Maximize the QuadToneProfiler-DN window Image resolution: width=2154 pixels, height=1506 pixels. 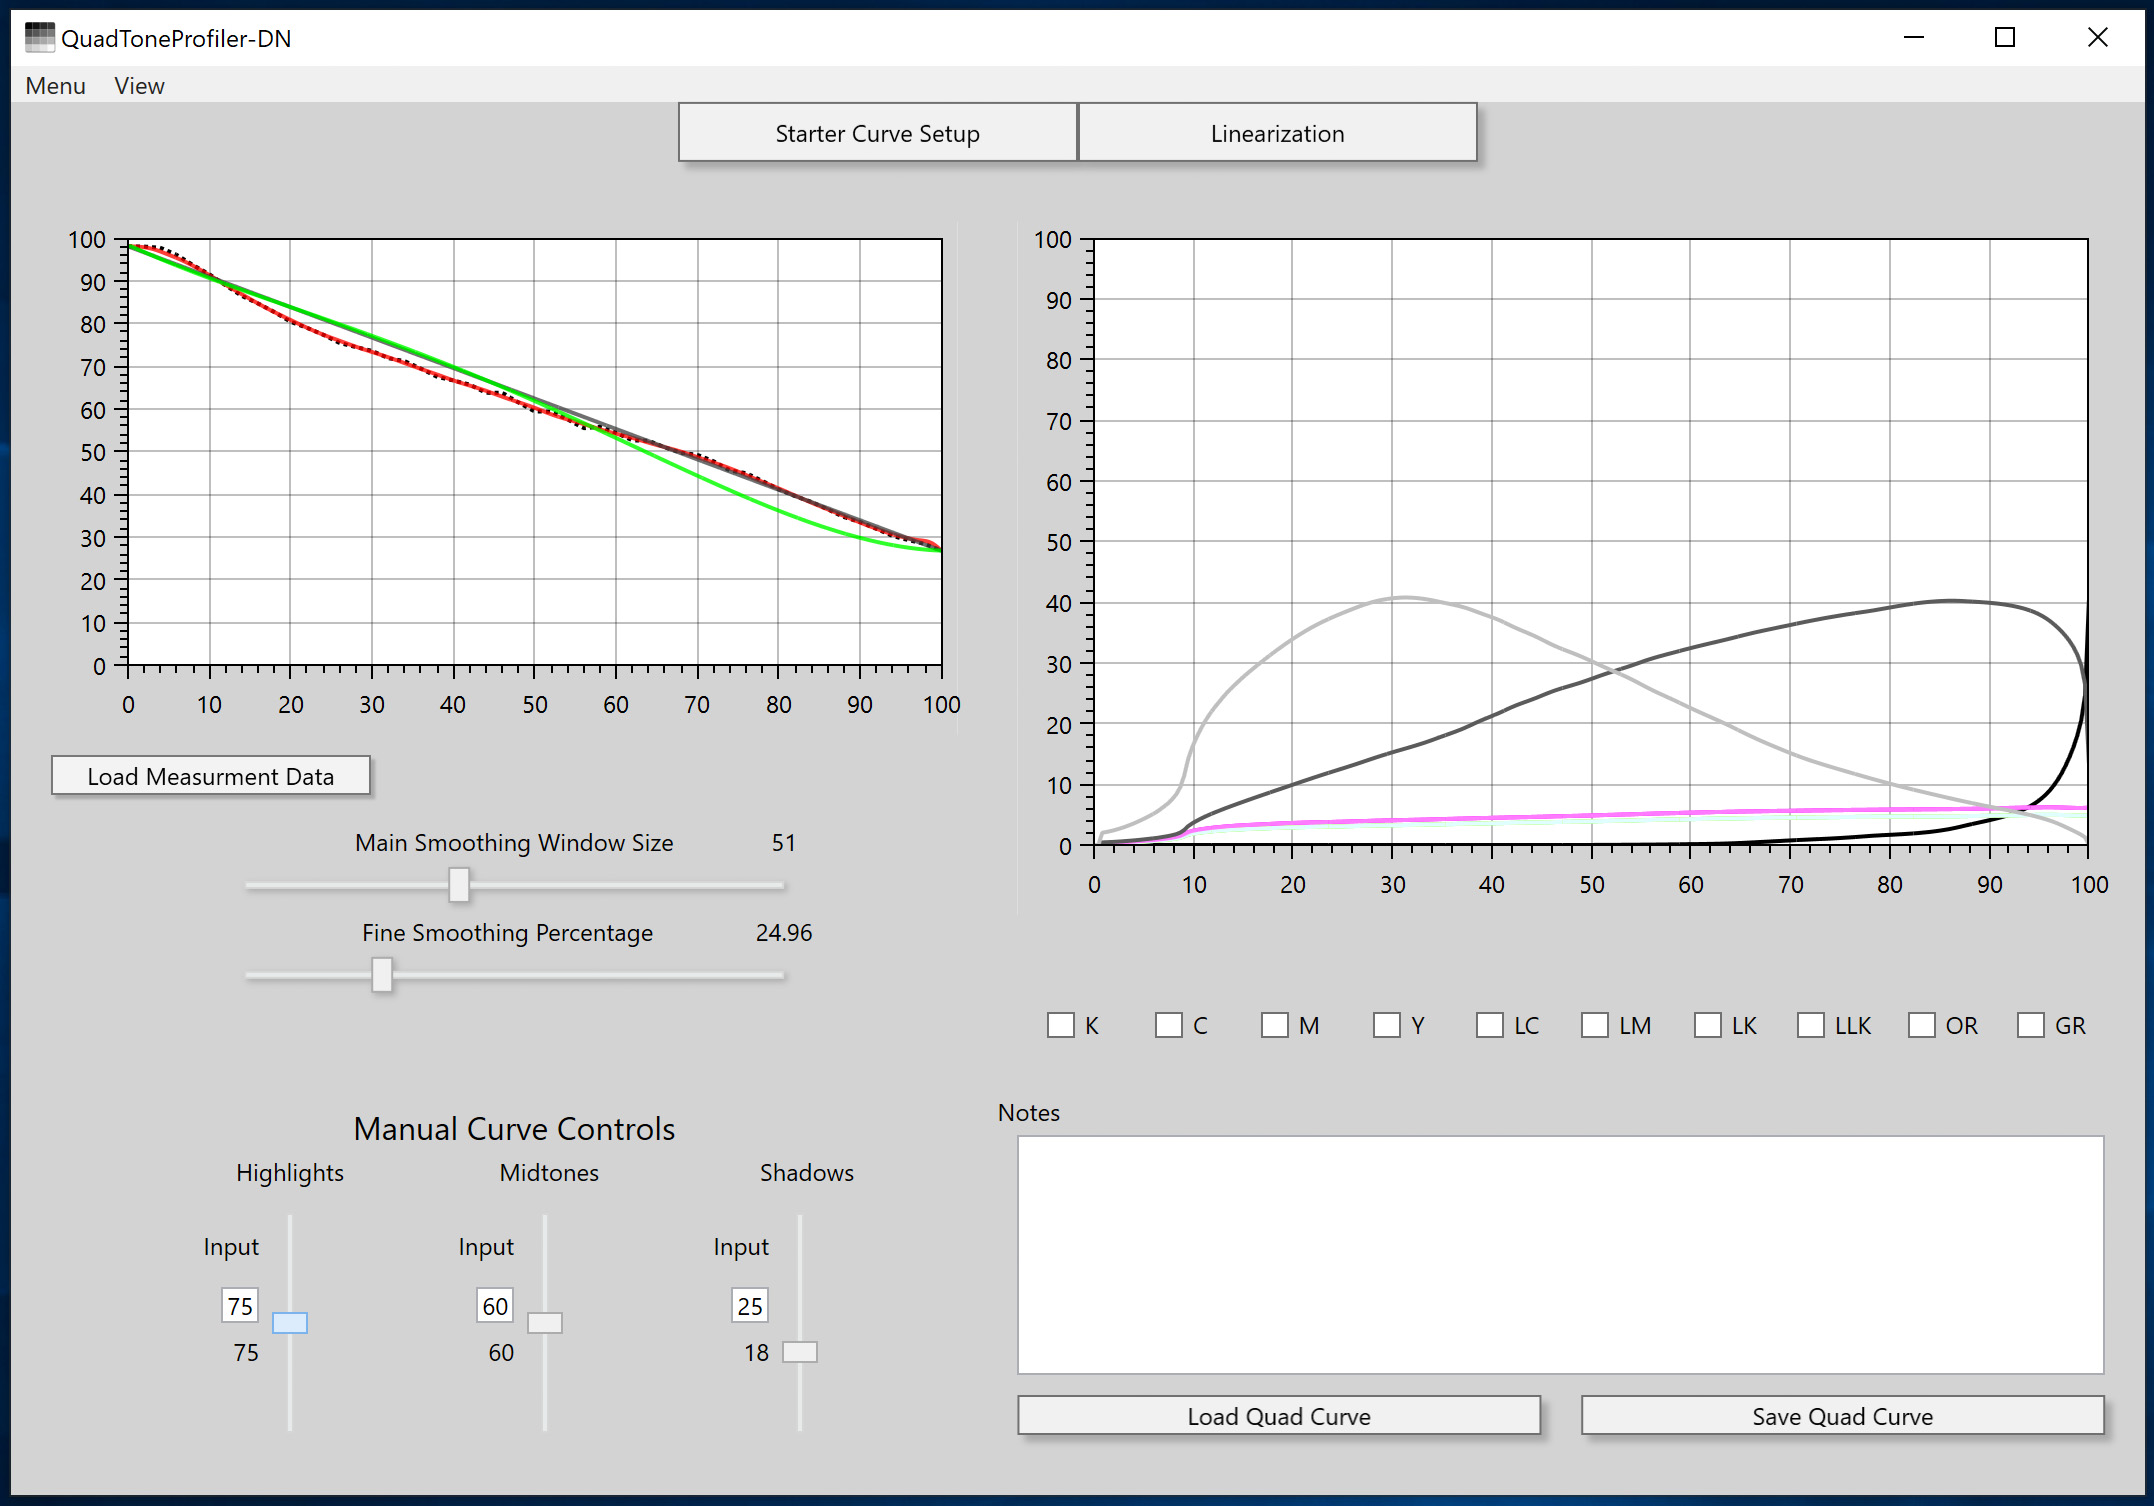pos(2005,38)
